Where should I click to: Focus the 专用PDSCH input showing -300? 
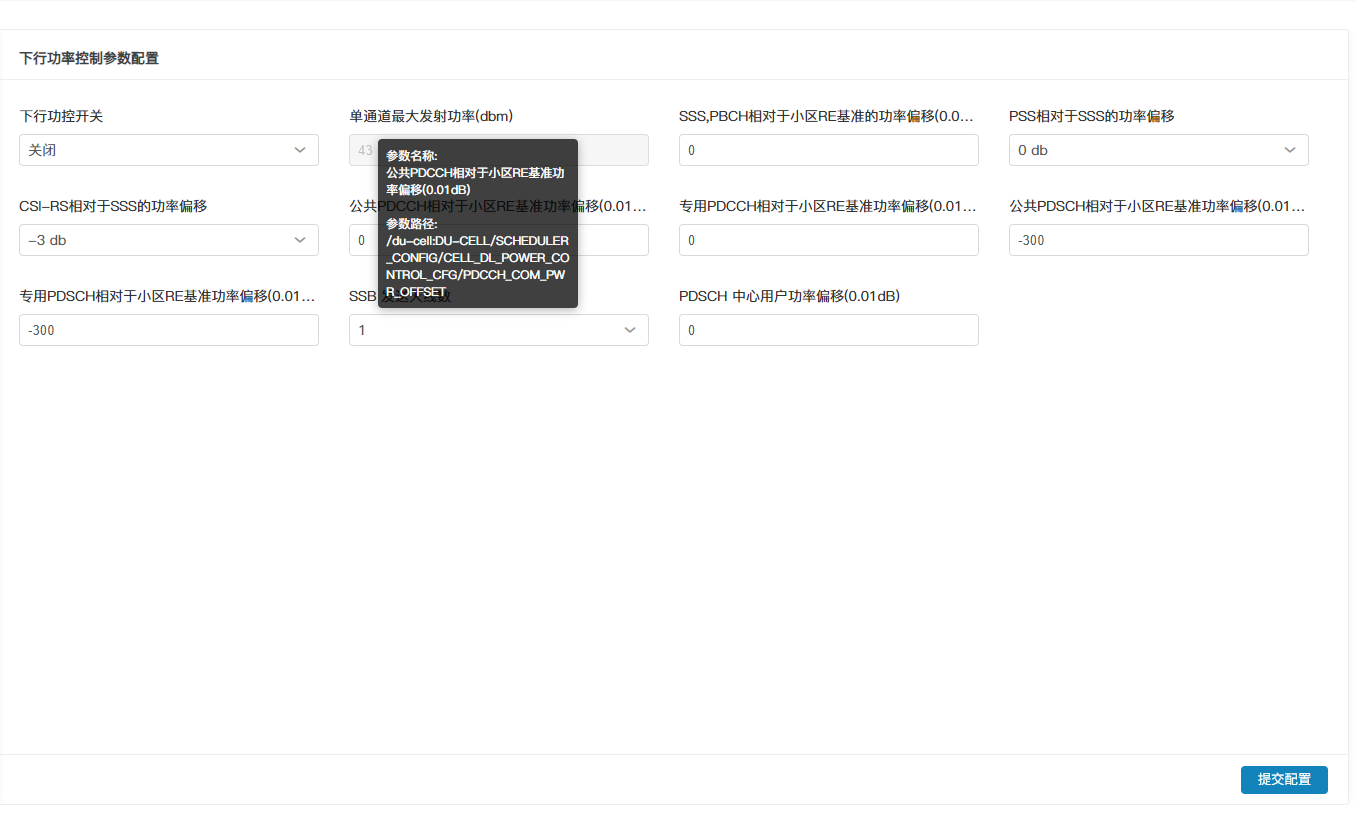pyautogui.click(x=168, y=330)
